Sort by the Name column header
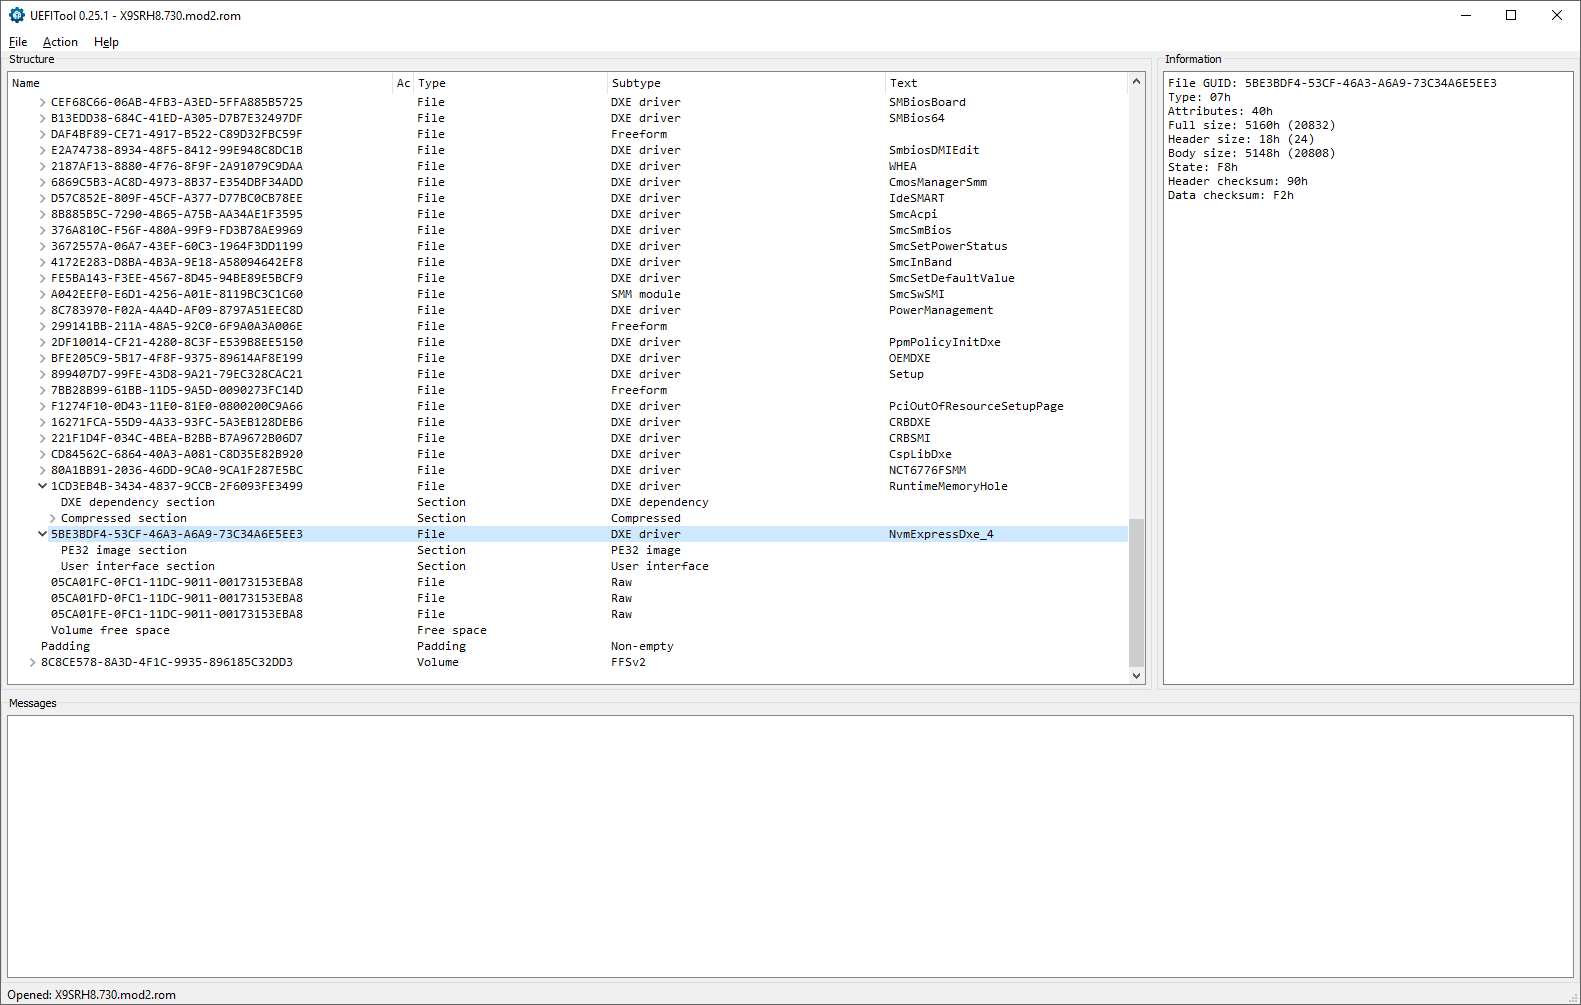 200,83
